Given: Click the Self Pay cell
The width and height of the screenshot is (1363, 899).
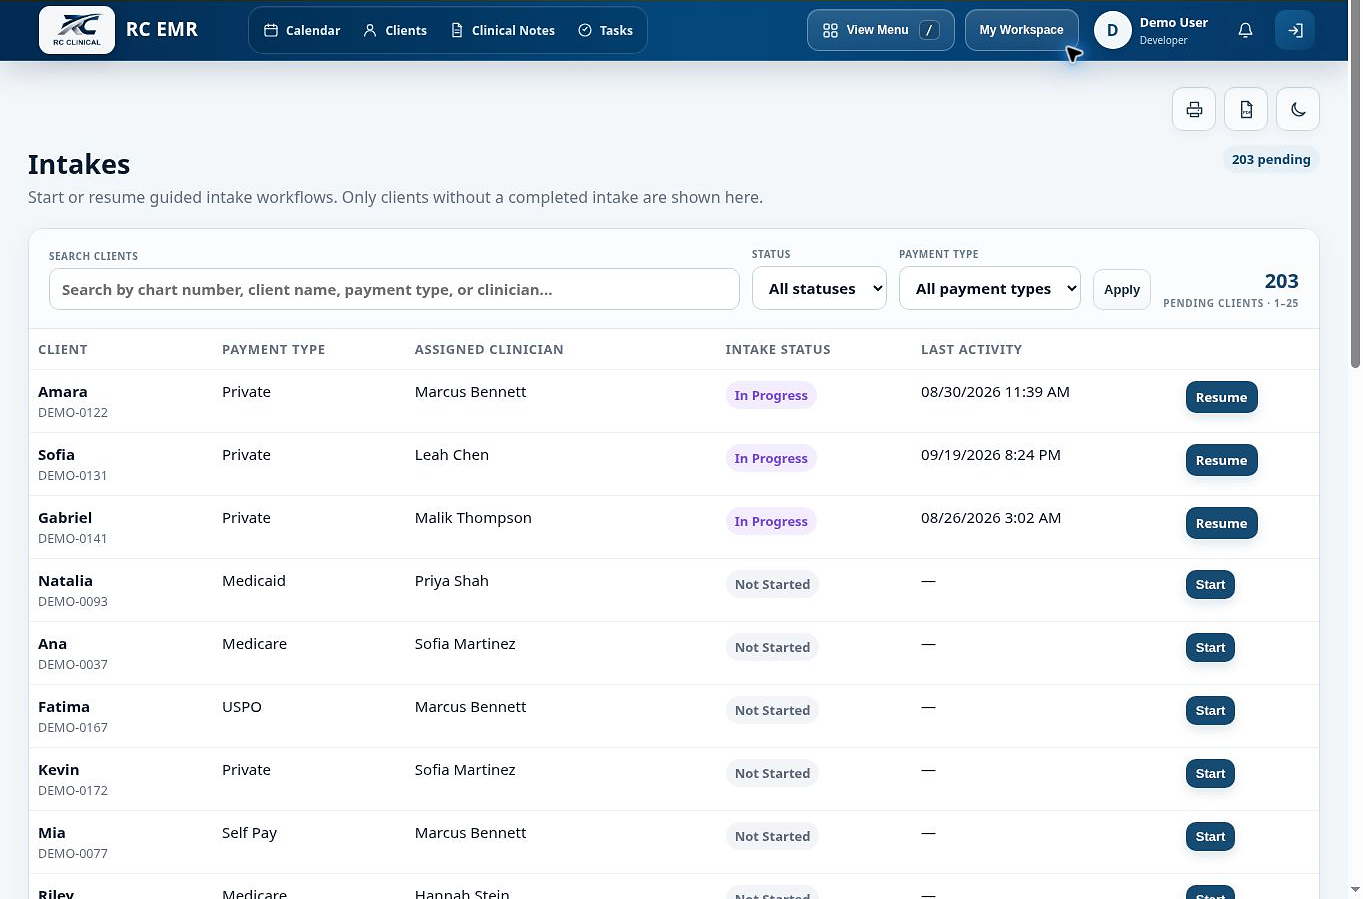Looking at the screenshot, I should 249,833.
